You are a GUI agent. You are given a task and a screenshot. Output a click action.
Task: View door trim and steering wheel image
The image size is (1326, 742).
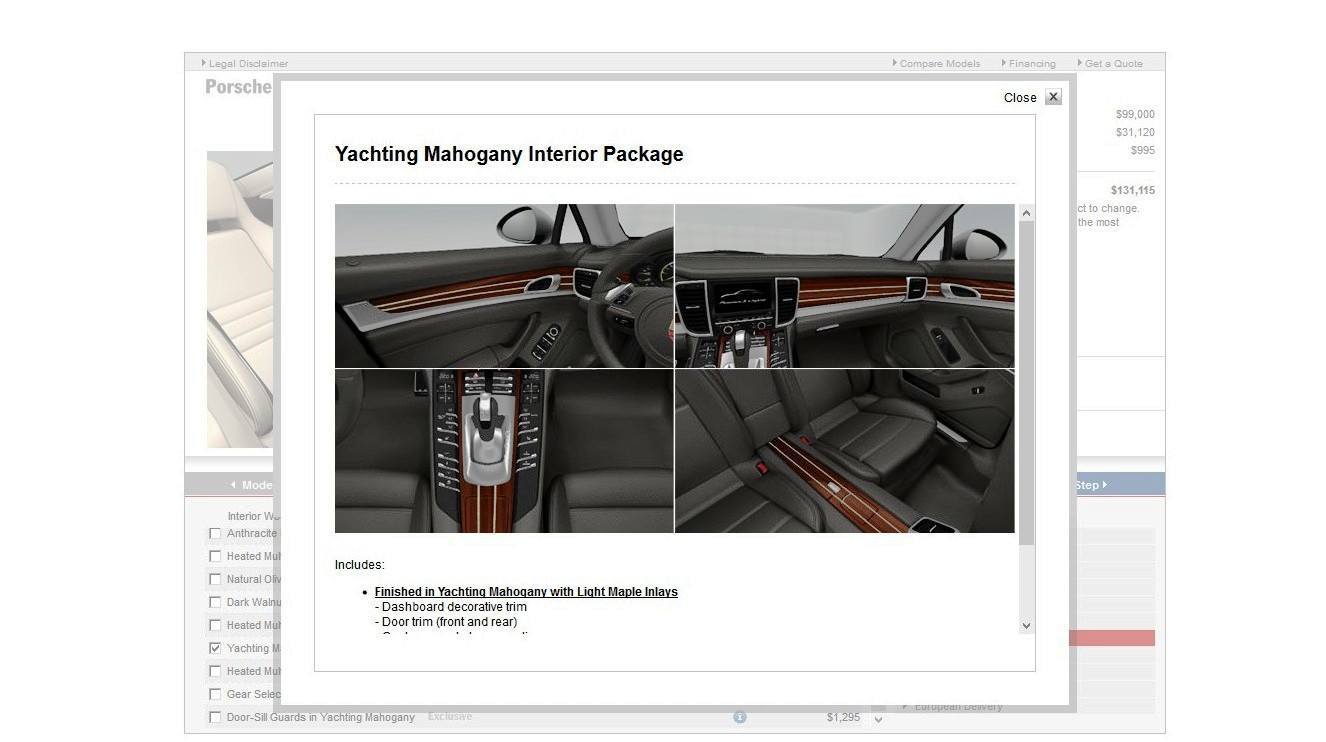pos(504,286)
